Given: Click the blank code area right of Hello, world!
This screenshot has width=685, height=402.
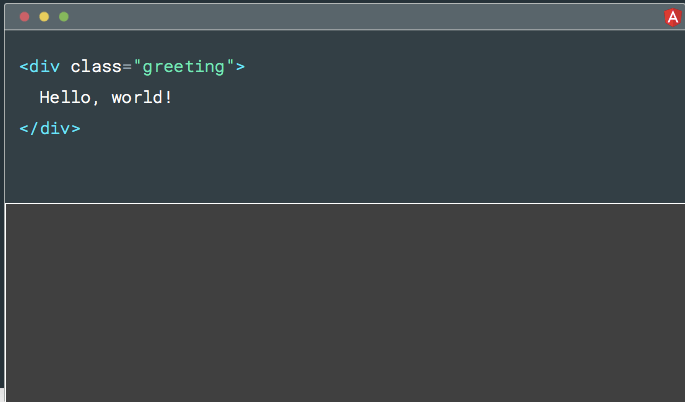Looking at the screenshot, I should (x=400, y=98).
